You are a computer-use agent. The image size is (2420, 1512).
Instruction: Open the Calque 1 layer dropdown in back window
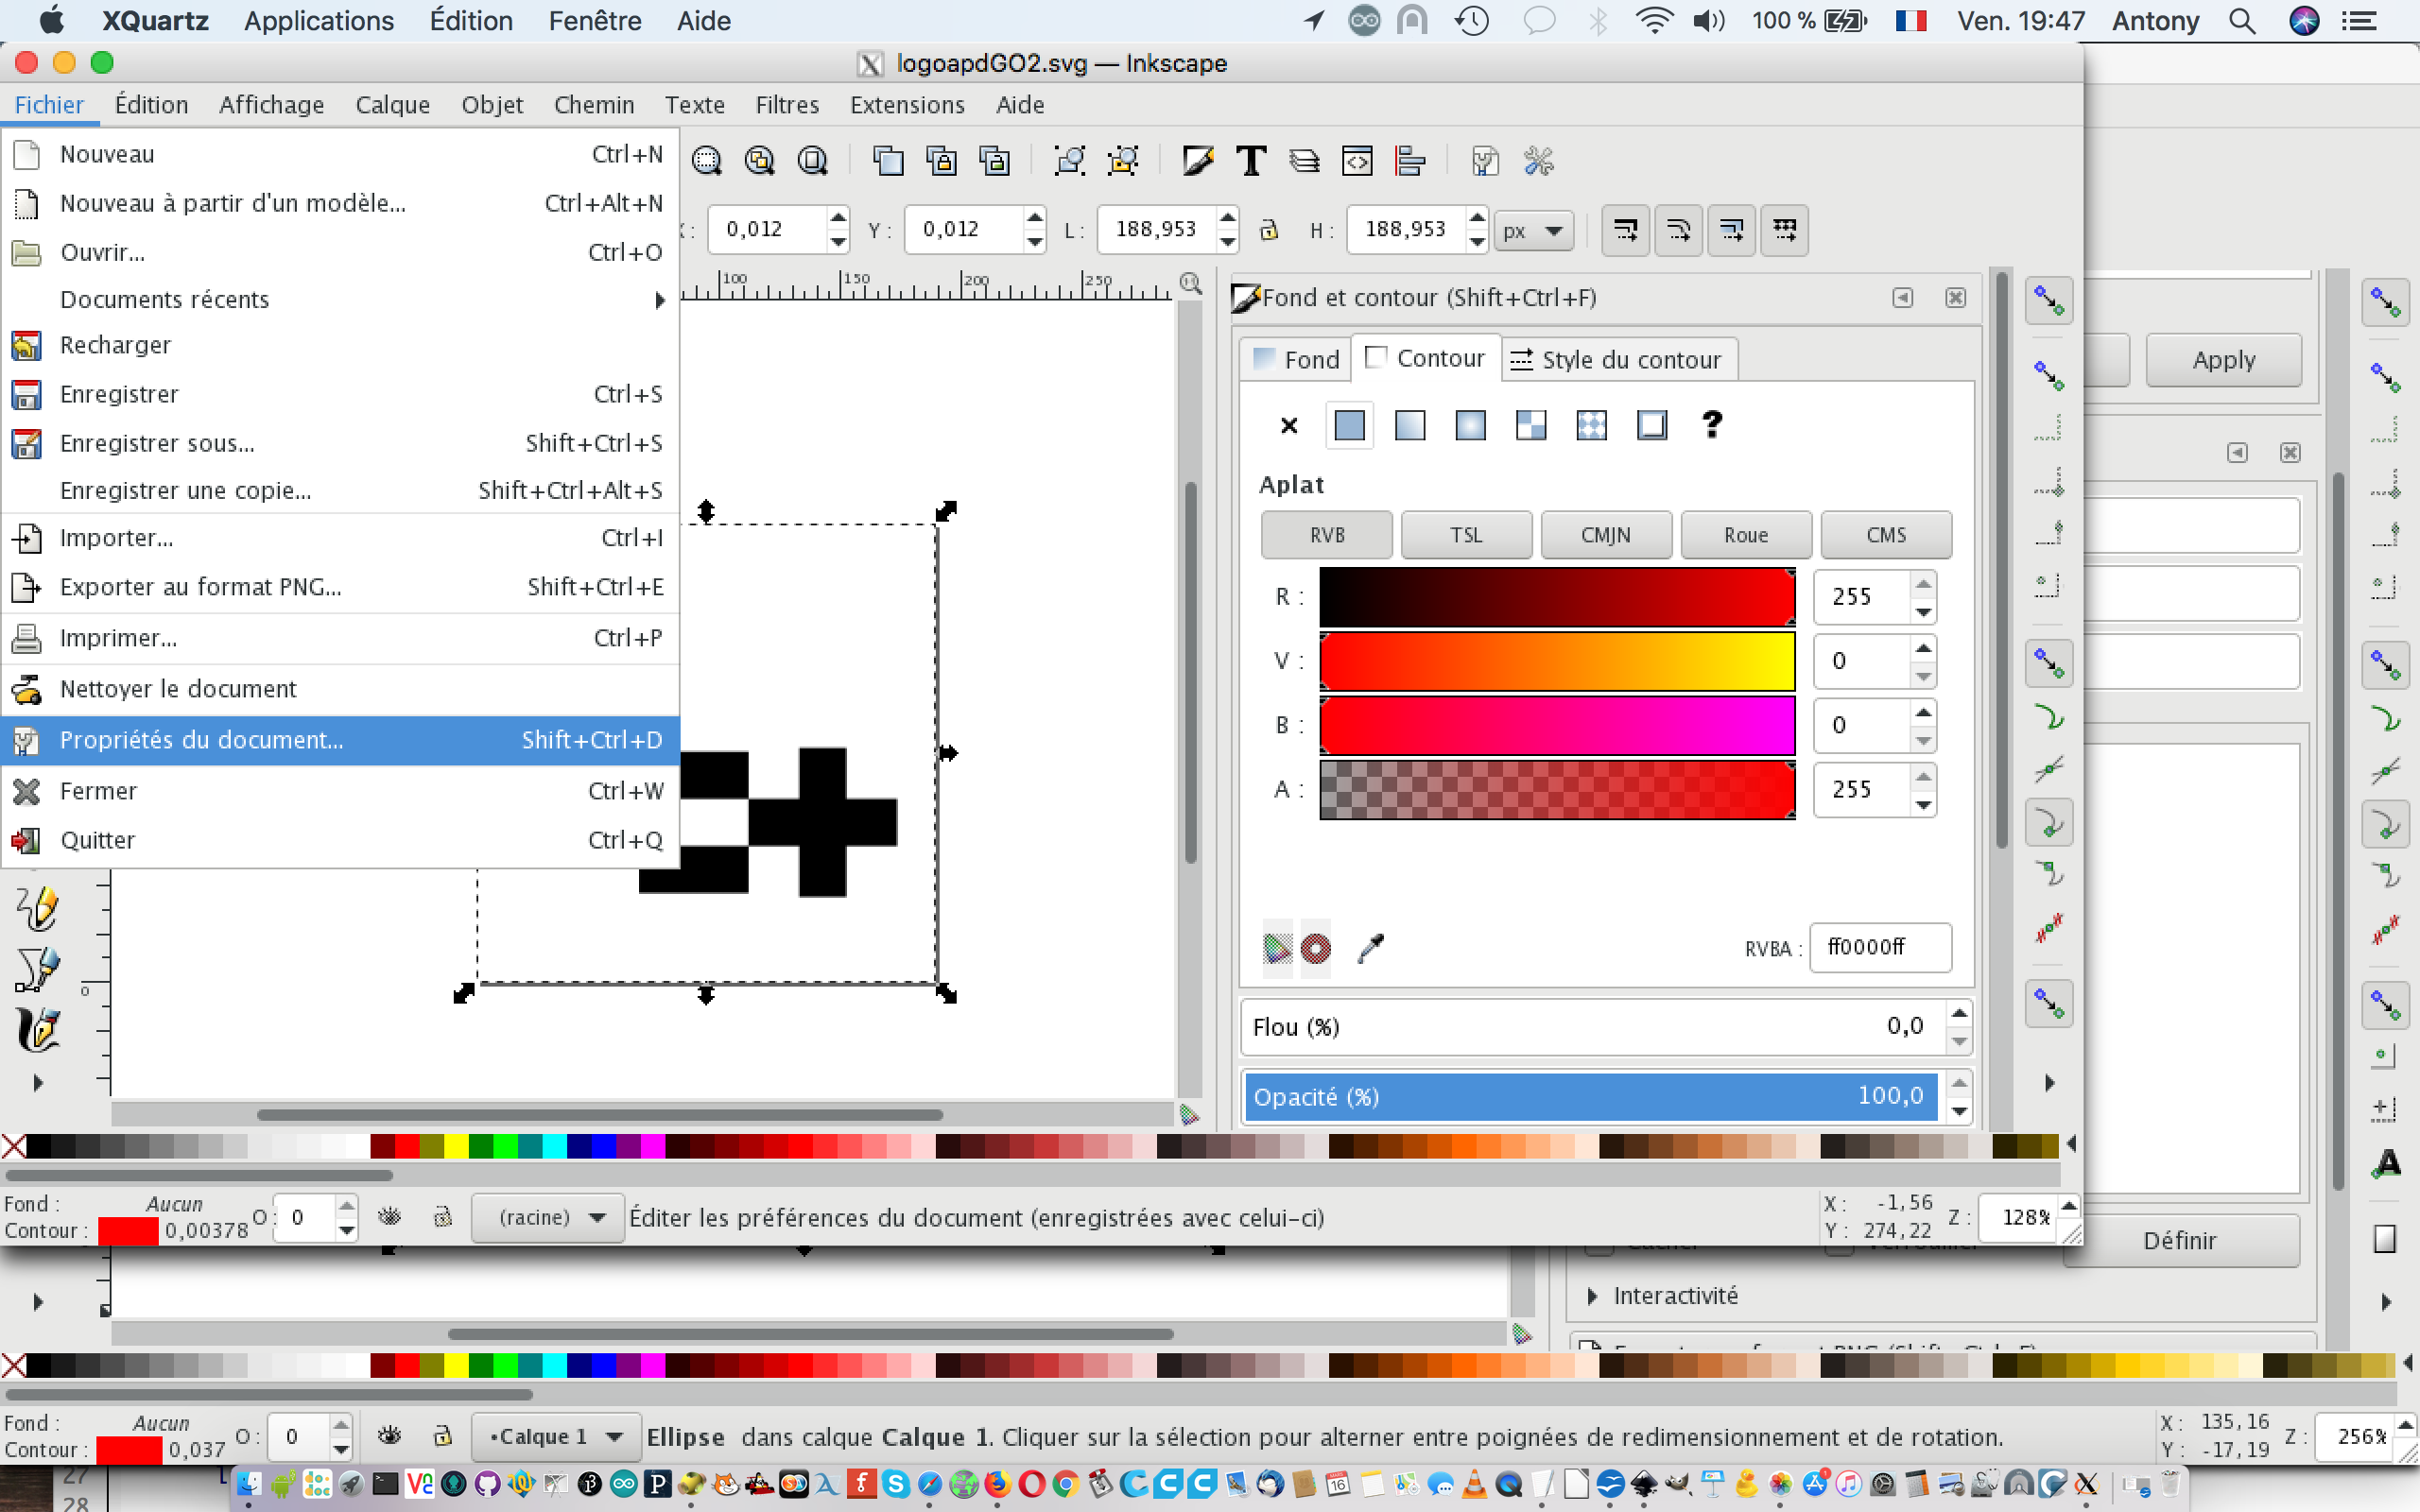point(555,1437)
